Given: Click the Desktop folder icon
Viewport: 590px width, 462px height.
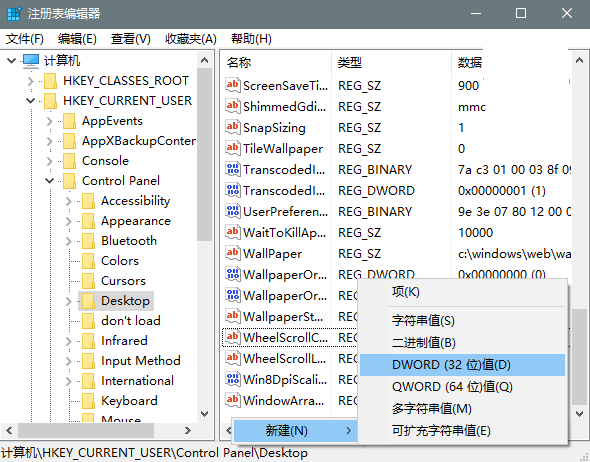Looking at the screenshot, I should tap(88, 301).
